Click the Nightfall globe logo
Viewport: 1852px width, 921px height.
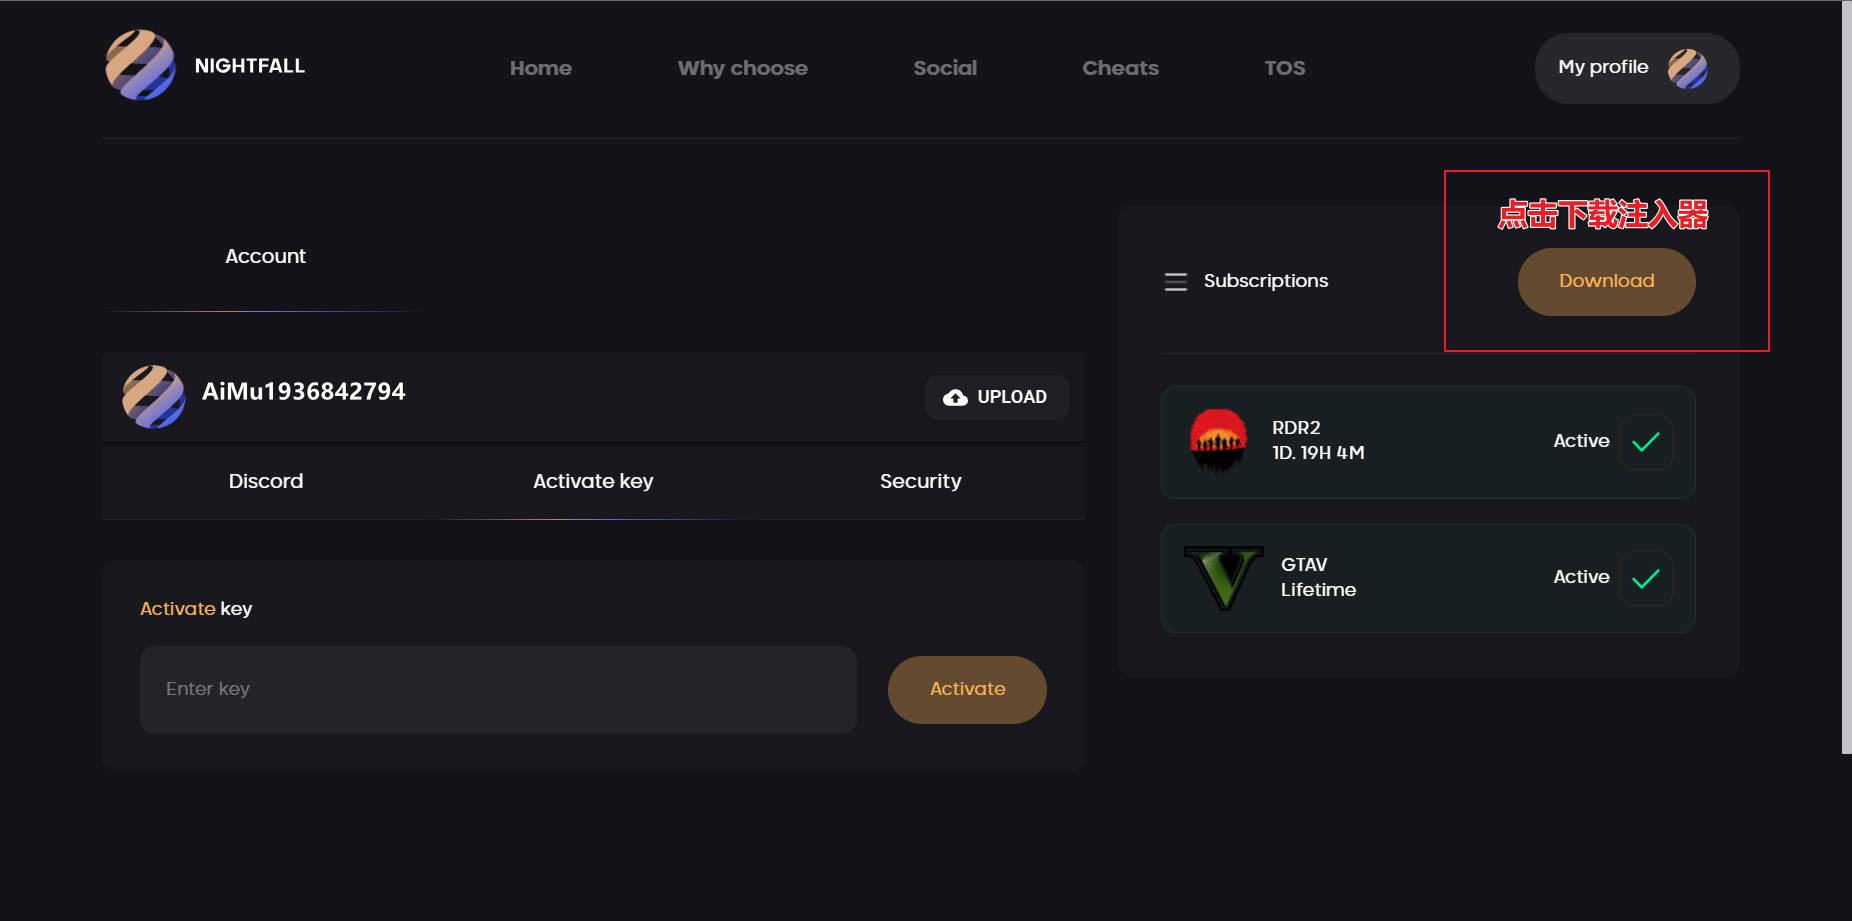[x=141, y=65]
